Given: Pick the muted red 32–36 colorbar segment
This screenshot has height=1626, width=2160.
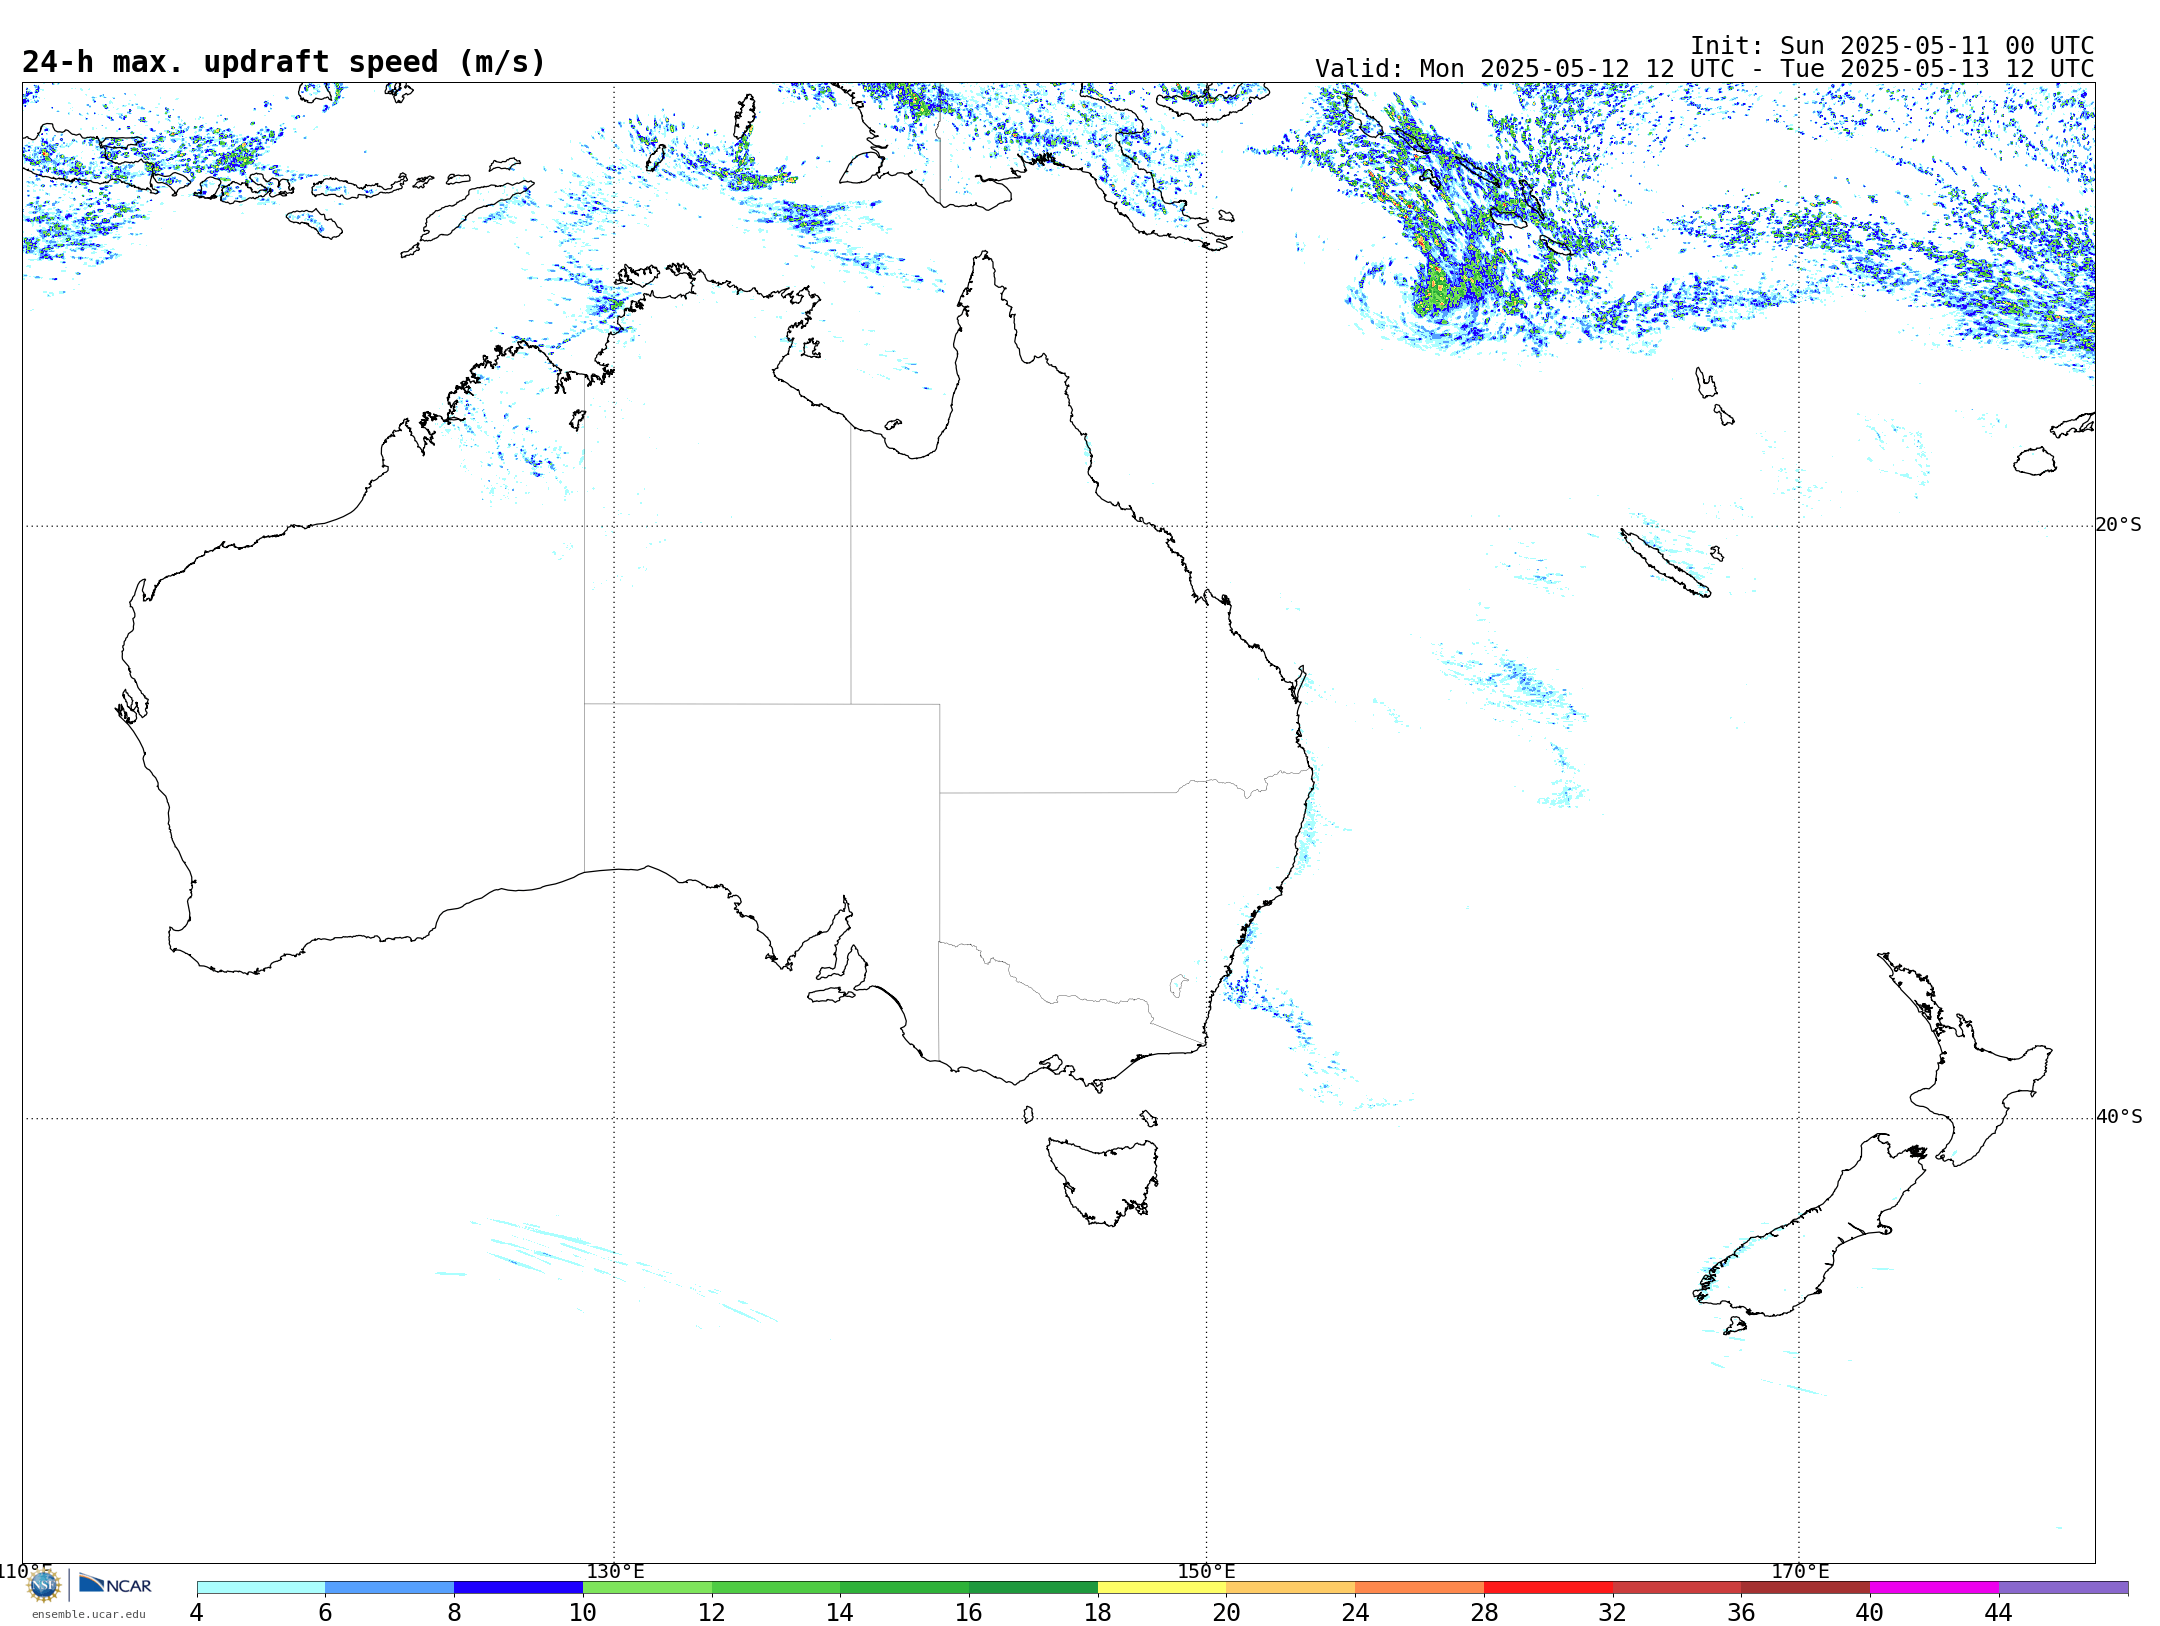Looking at the screenshot, I should 1677,1588.
